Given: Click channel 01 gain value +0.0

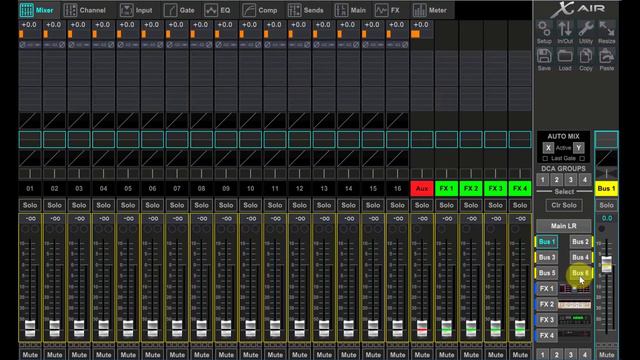Looking at the screenshot, I should tap(29, 25).
